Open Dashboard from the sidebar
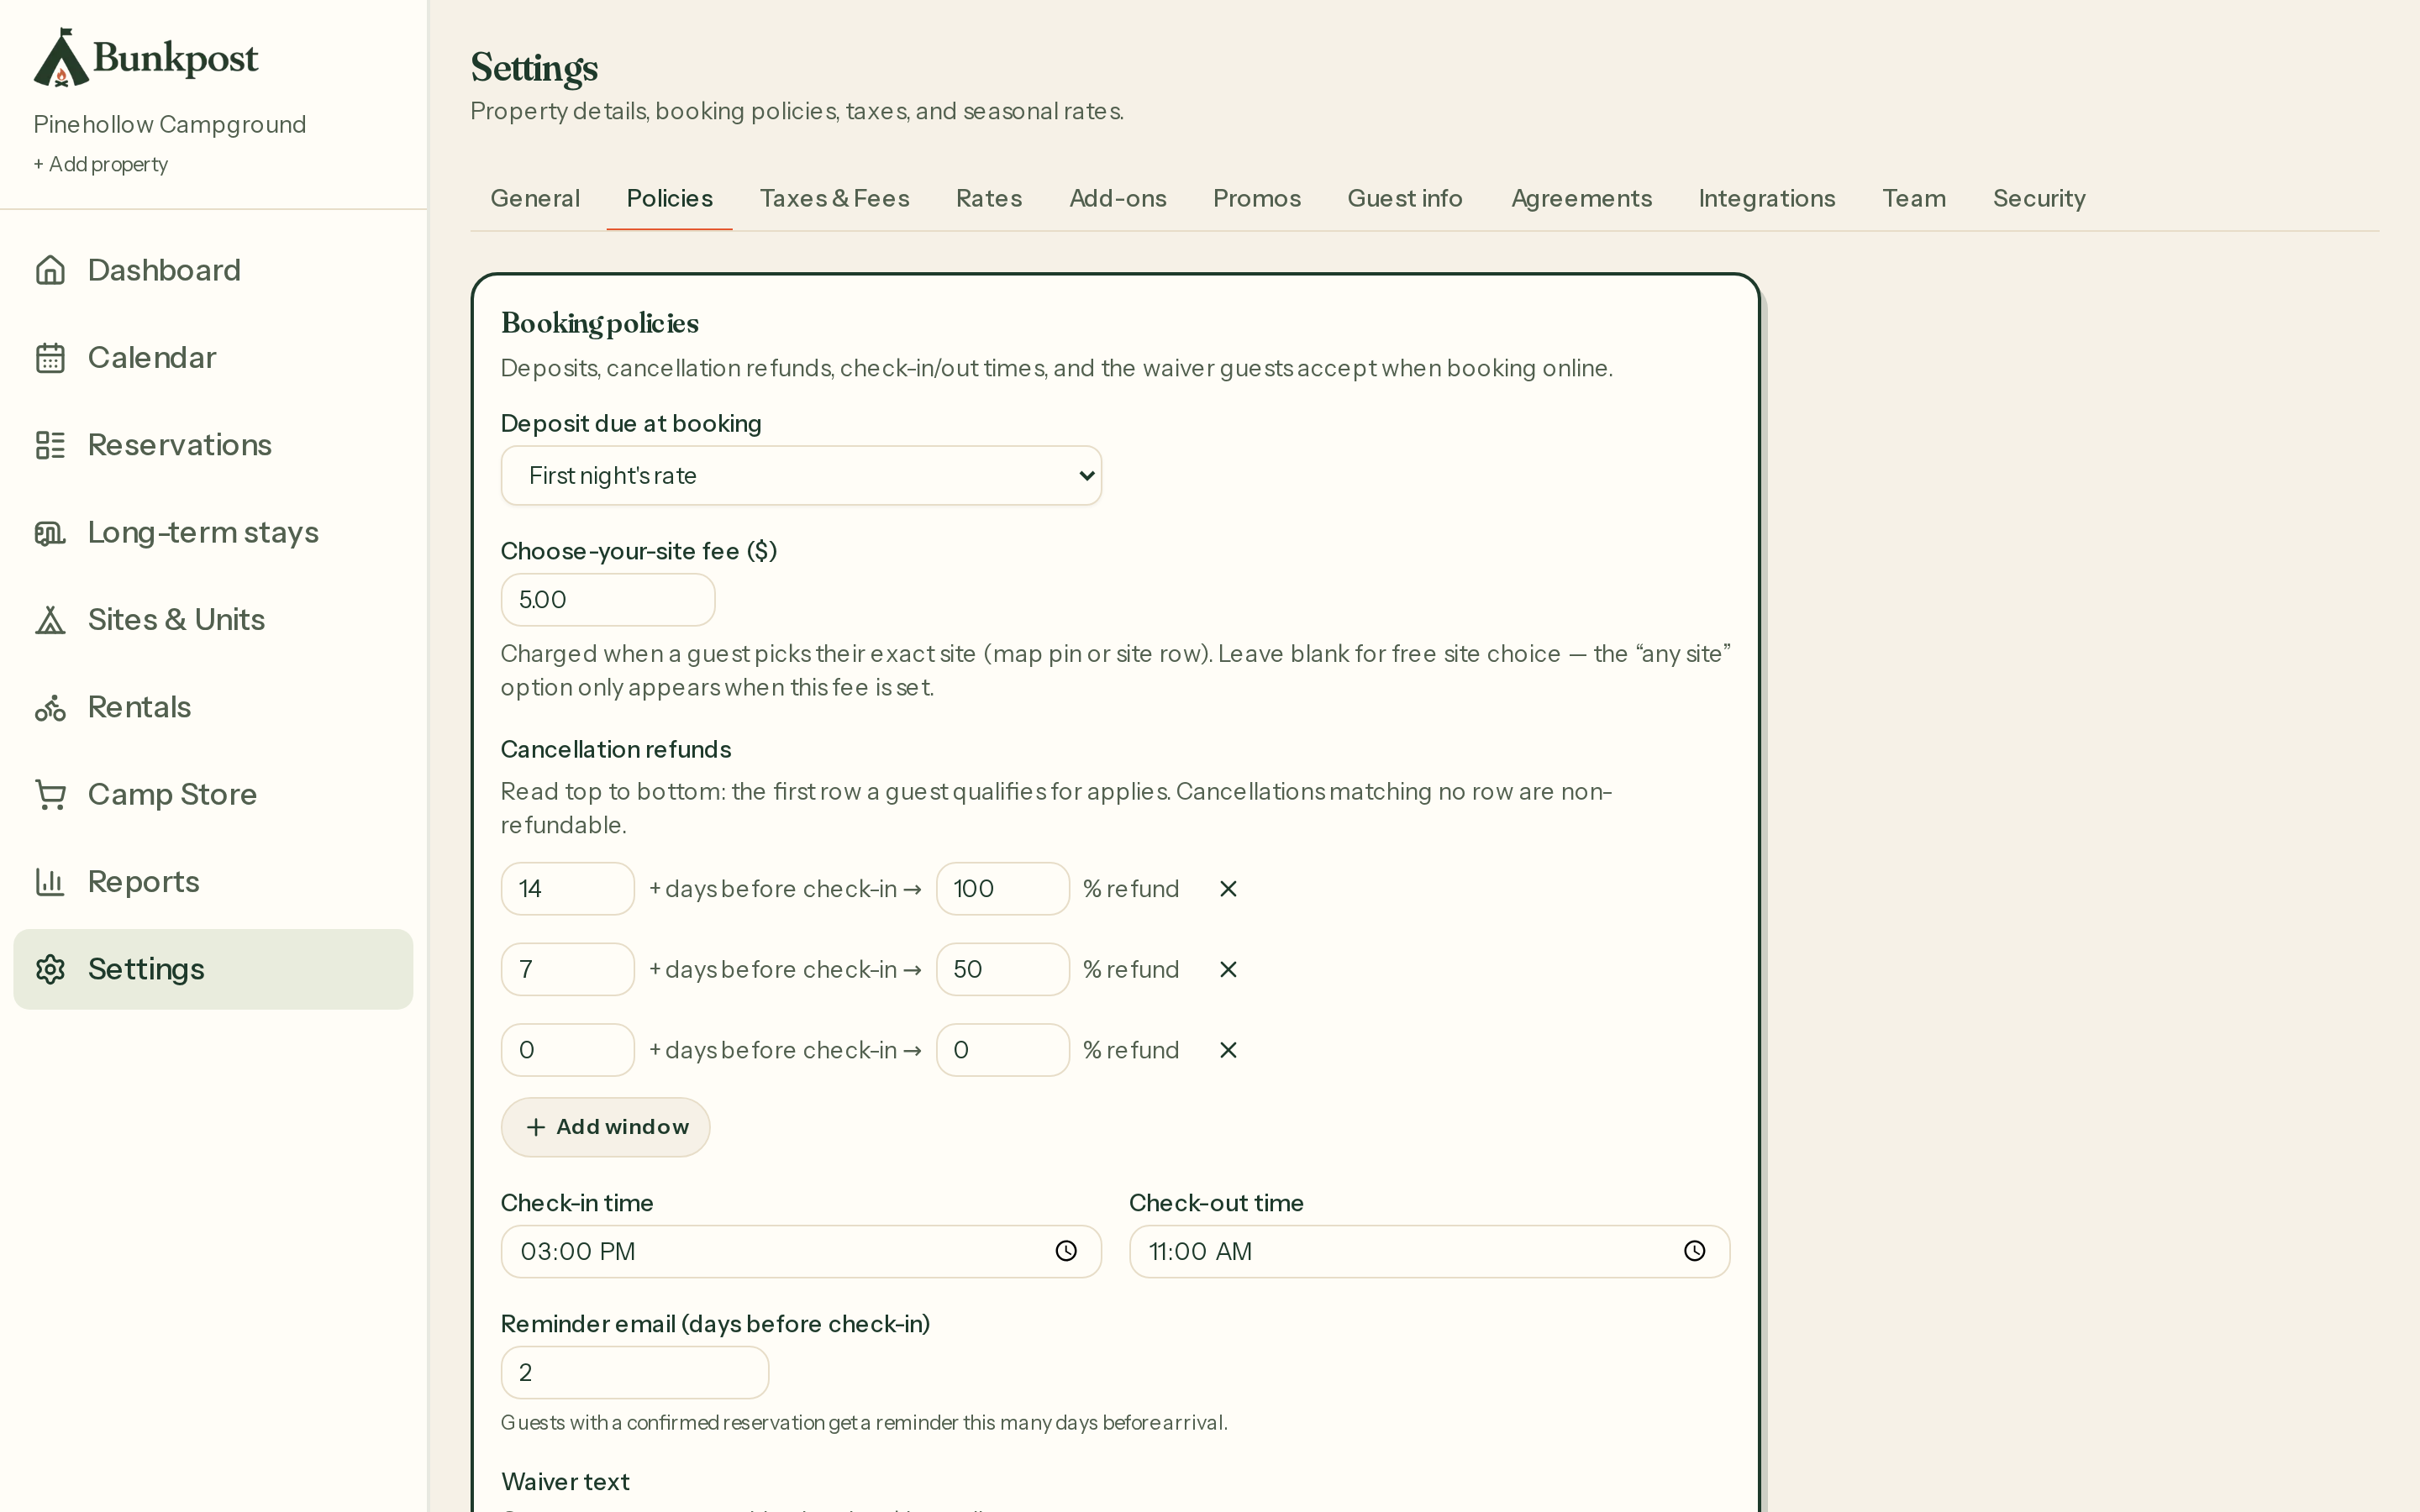Screen dimensions: 2420x1512 213,270
